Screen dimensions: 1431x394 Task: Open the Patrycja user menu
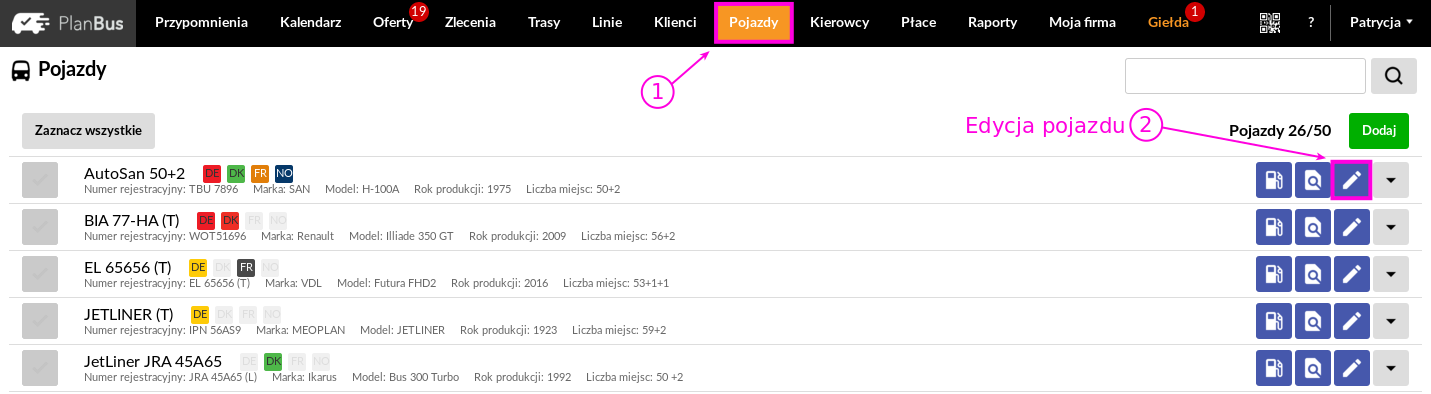tap(1381, 23)
